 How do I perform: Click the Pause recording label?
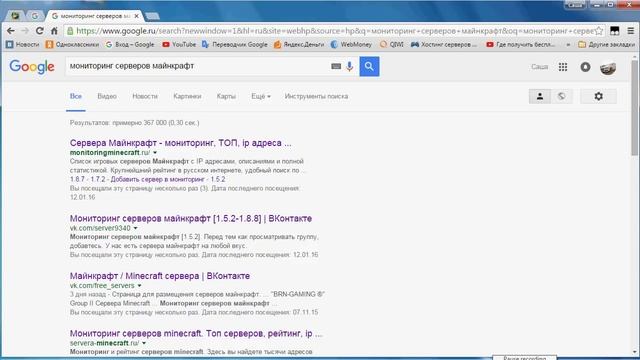tap(524, 358)
